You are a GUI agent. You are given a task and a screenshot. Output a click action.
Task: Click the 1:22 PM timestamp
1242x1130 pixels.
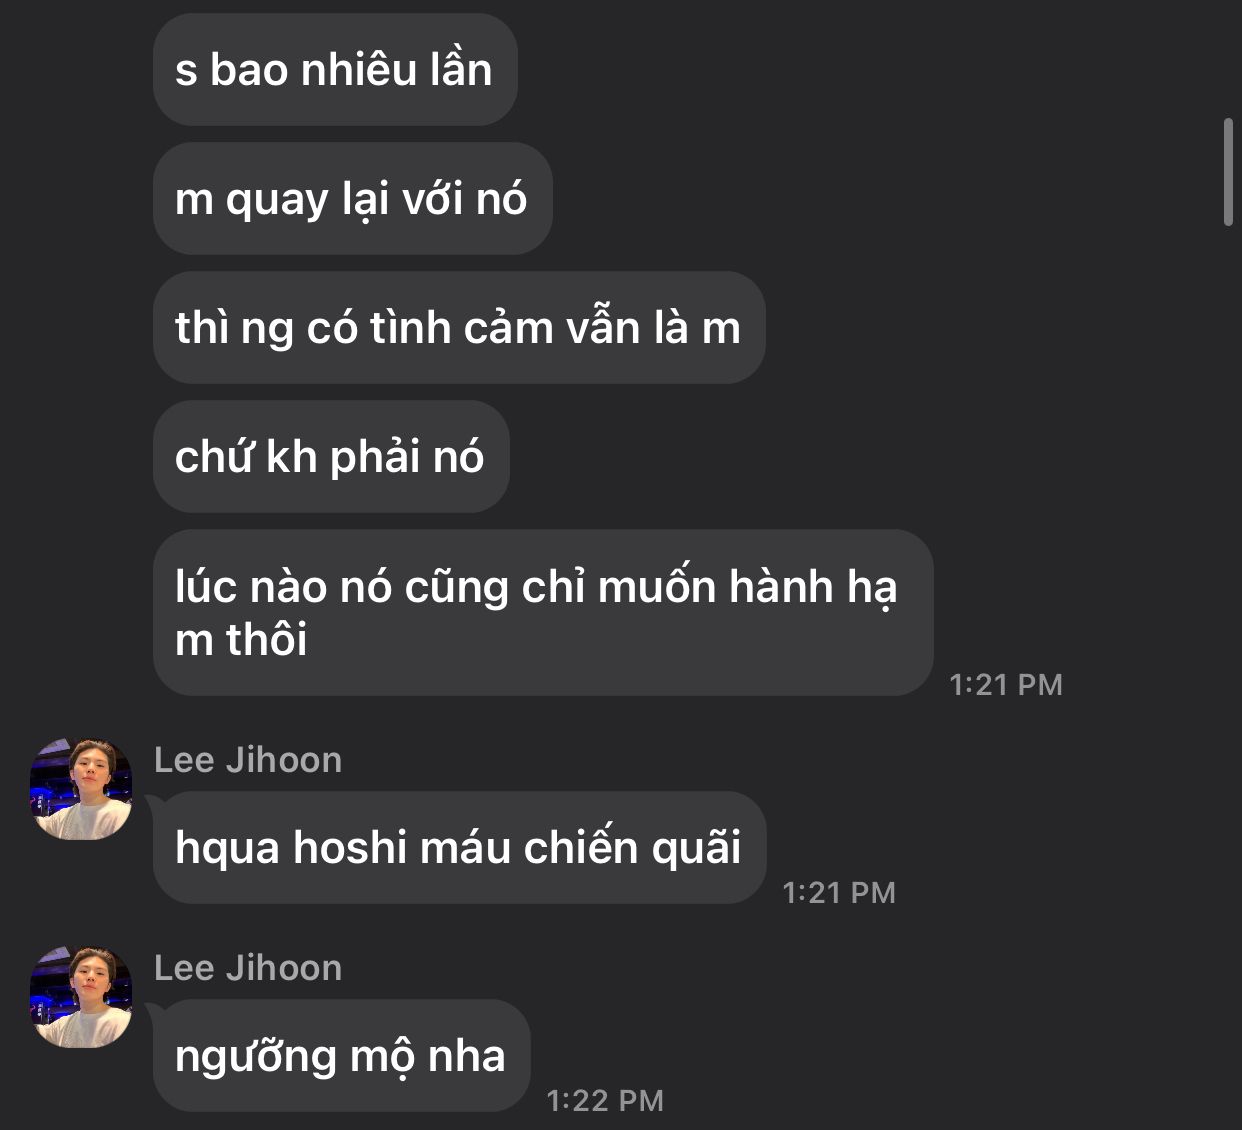pyautogui.click(x=605, y=1101)
